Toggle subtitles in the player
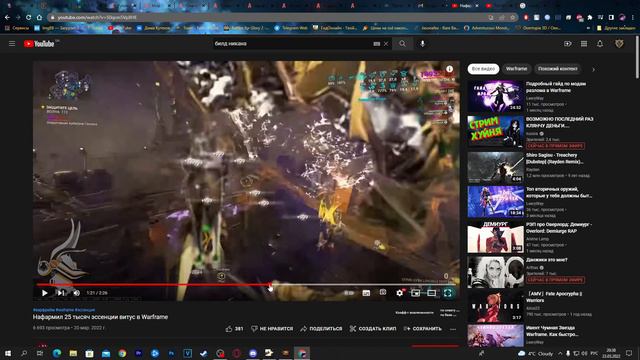The width and height of the screenshot is (640, 360). point(366,293)
